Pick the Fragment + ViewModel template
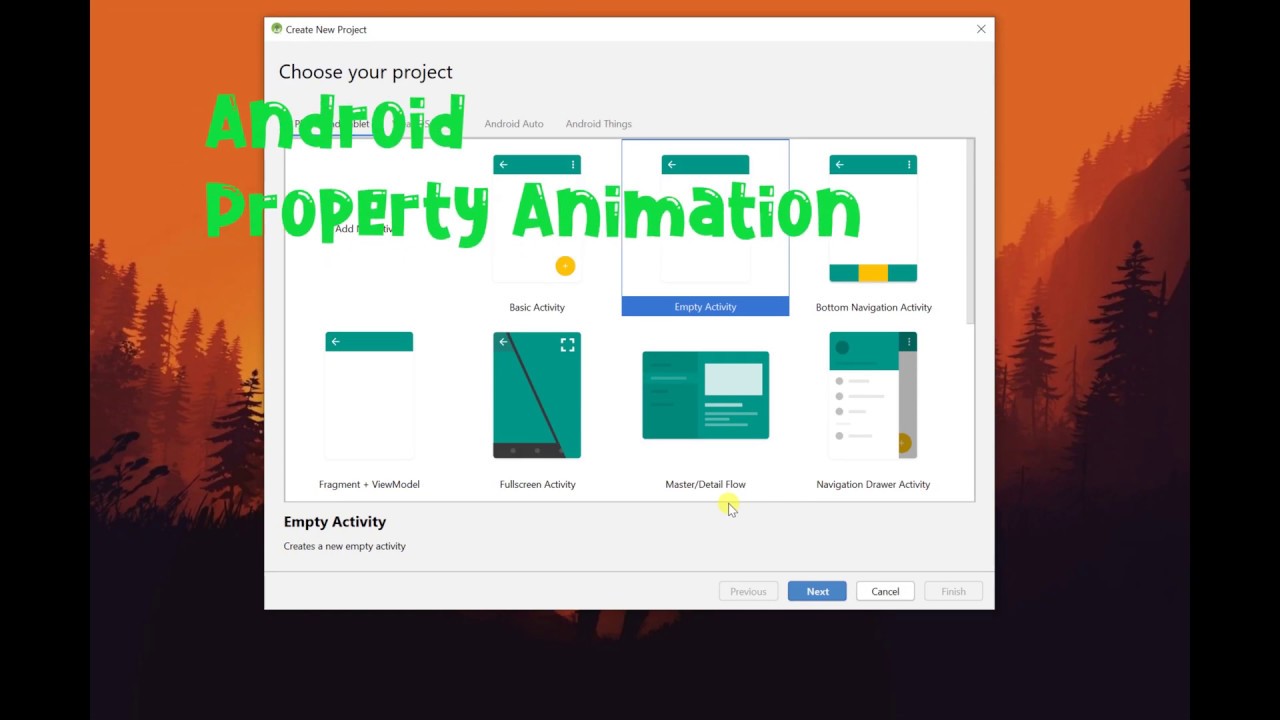 [369, 396]
